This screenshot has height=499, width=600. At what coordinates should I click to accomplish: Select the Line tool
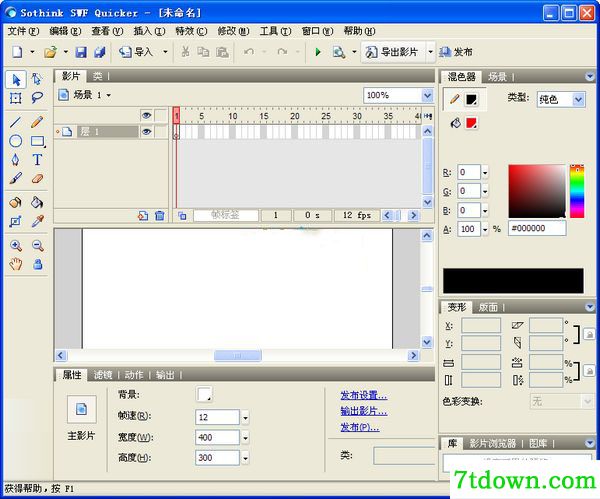(x=16, y=122)
